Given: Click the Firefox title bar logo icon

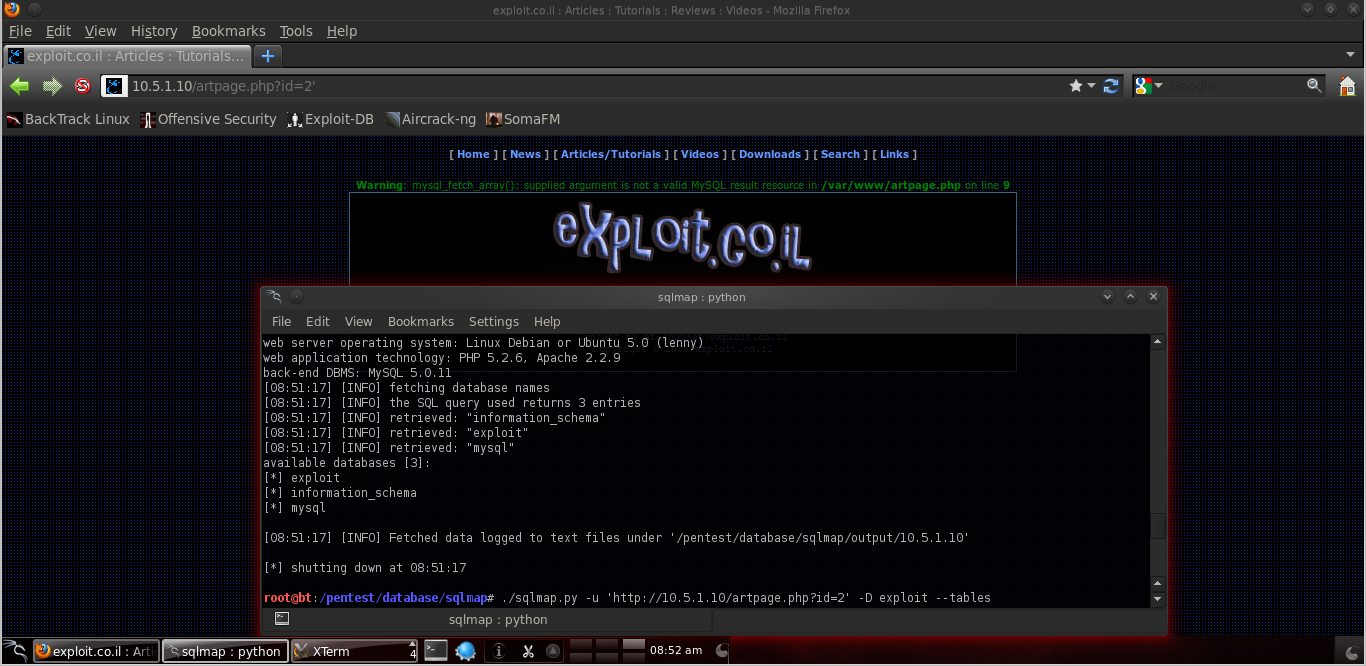Looking at the screenshot, I should [x=11, y=9].
